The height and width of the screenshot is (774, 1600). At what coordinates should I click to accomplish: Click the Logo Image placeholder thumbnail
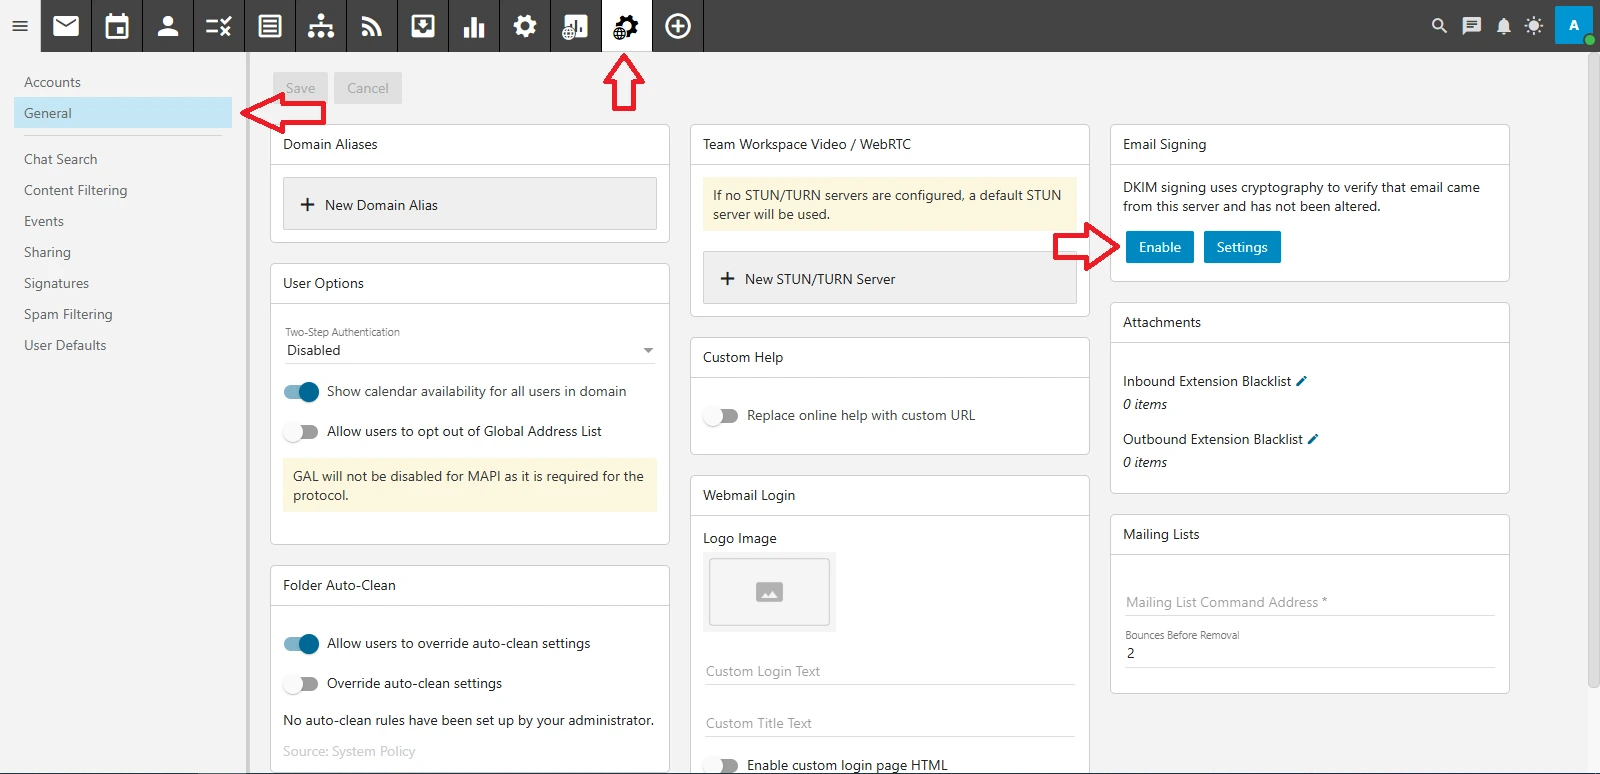(x=769, y=592)
